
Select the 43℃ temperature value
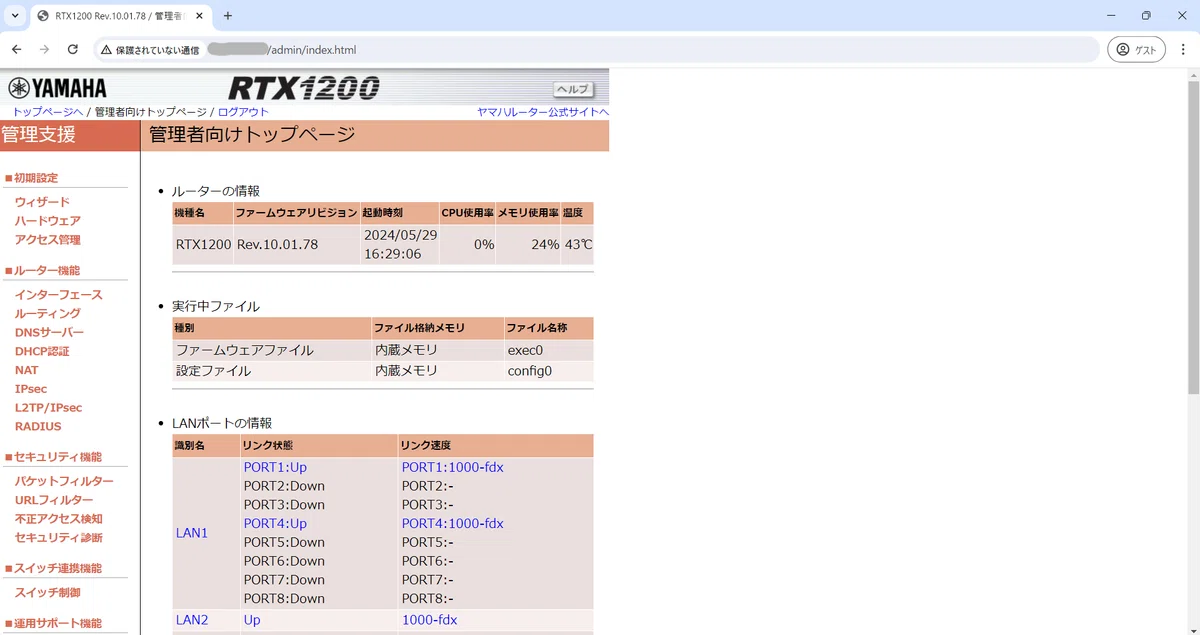(578, 245)
